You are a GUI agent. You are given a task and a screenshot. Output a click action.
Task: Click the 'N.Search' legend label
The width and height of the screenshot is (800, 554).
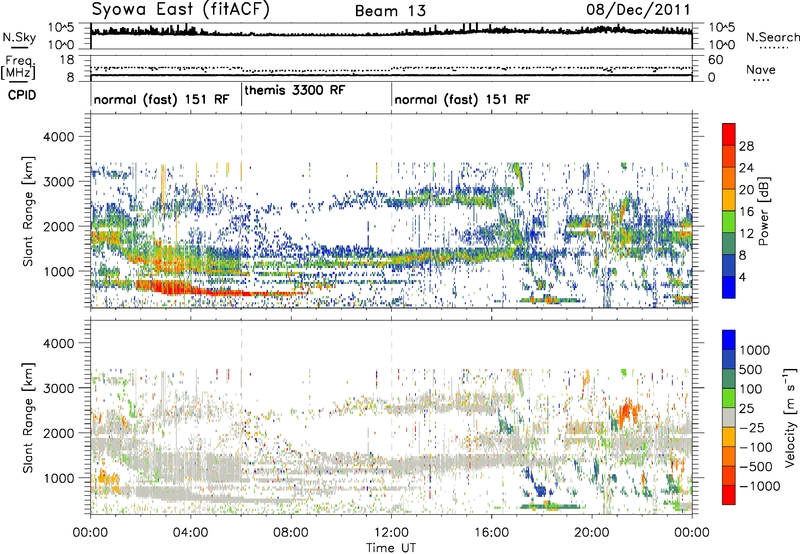click(x=773, y=37)
